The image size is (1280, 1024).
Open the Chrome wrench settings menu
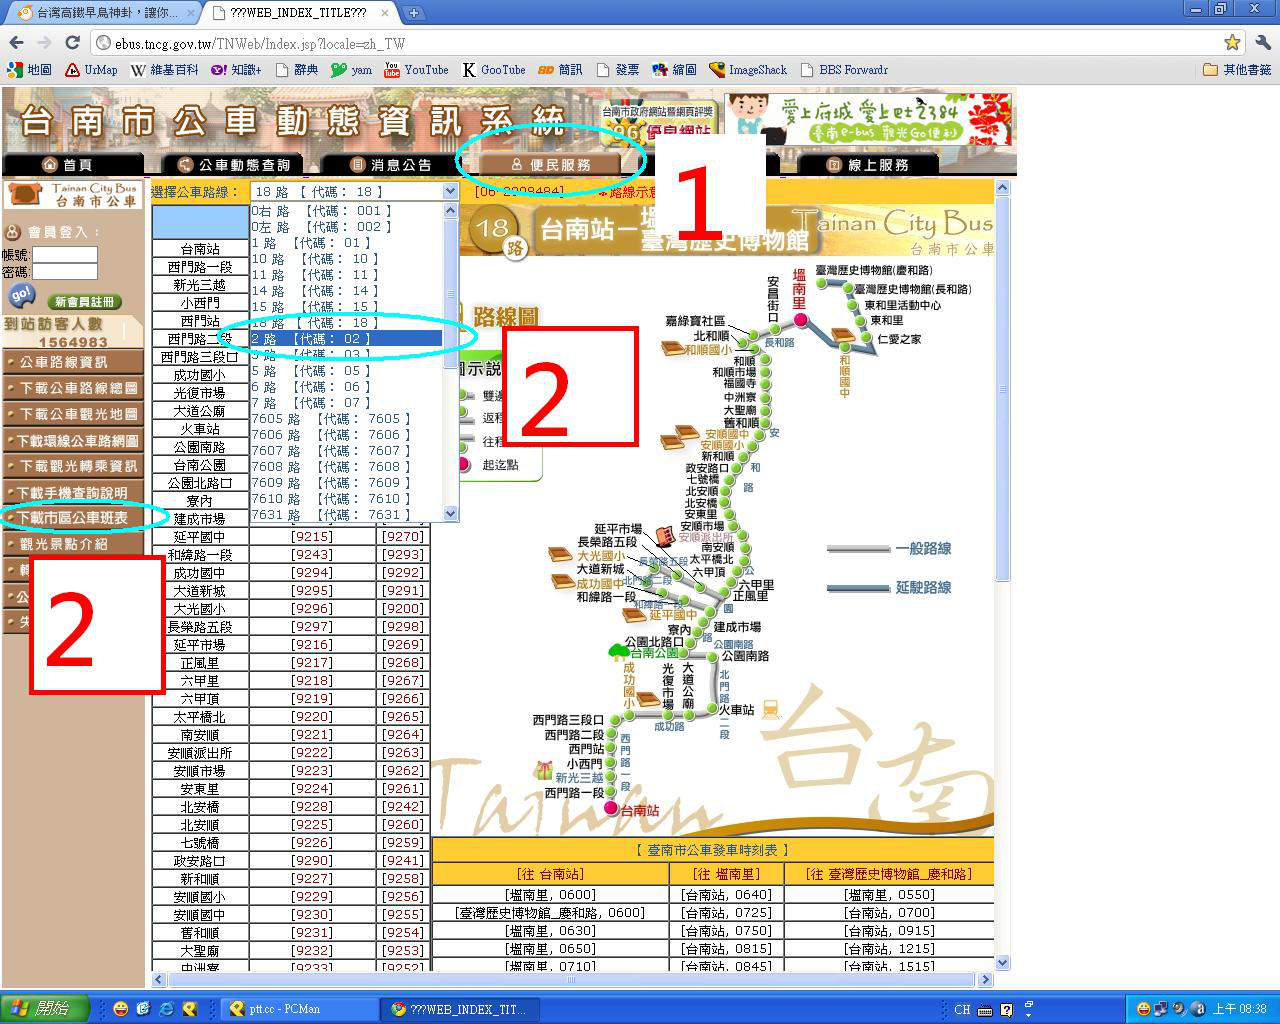[x=1262, y=43]
